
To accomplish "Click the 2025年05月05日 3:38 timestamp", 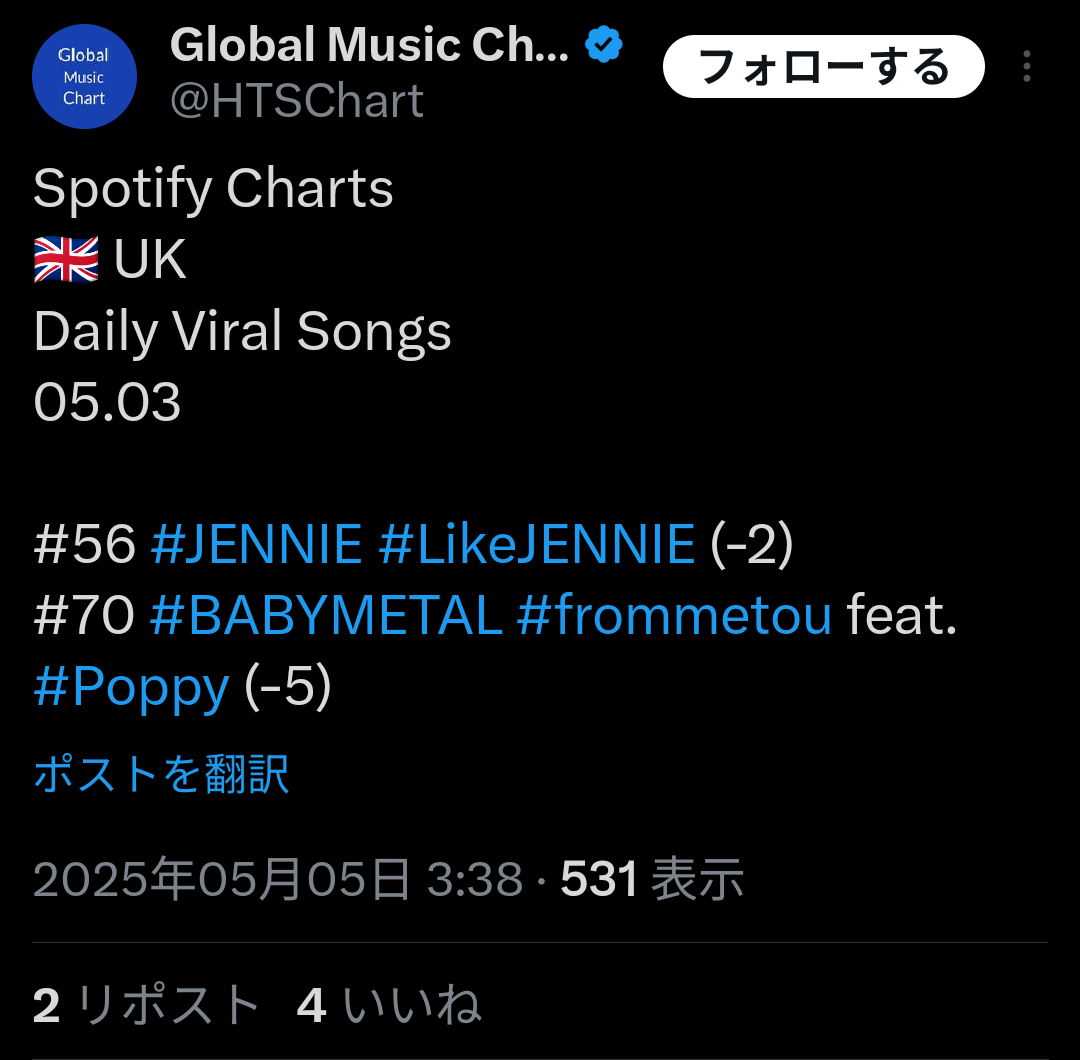I will (278, 880).
